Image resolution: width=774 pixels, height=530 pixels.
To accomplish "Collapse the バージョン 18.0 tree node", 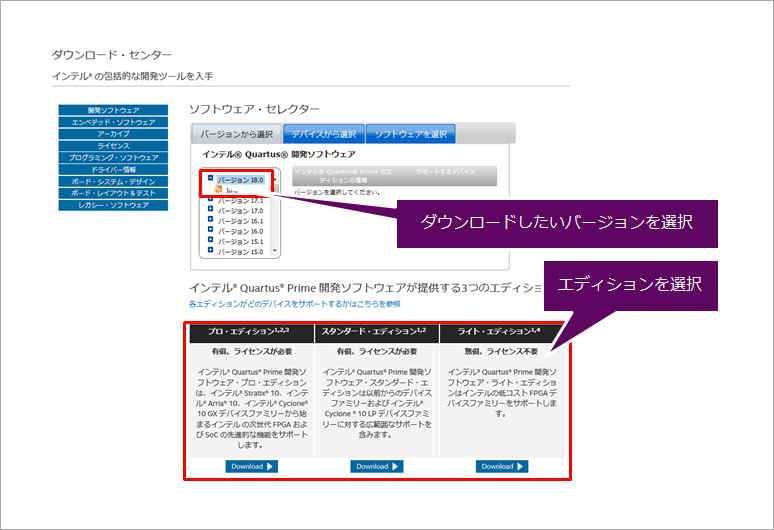I will [210, 178].
